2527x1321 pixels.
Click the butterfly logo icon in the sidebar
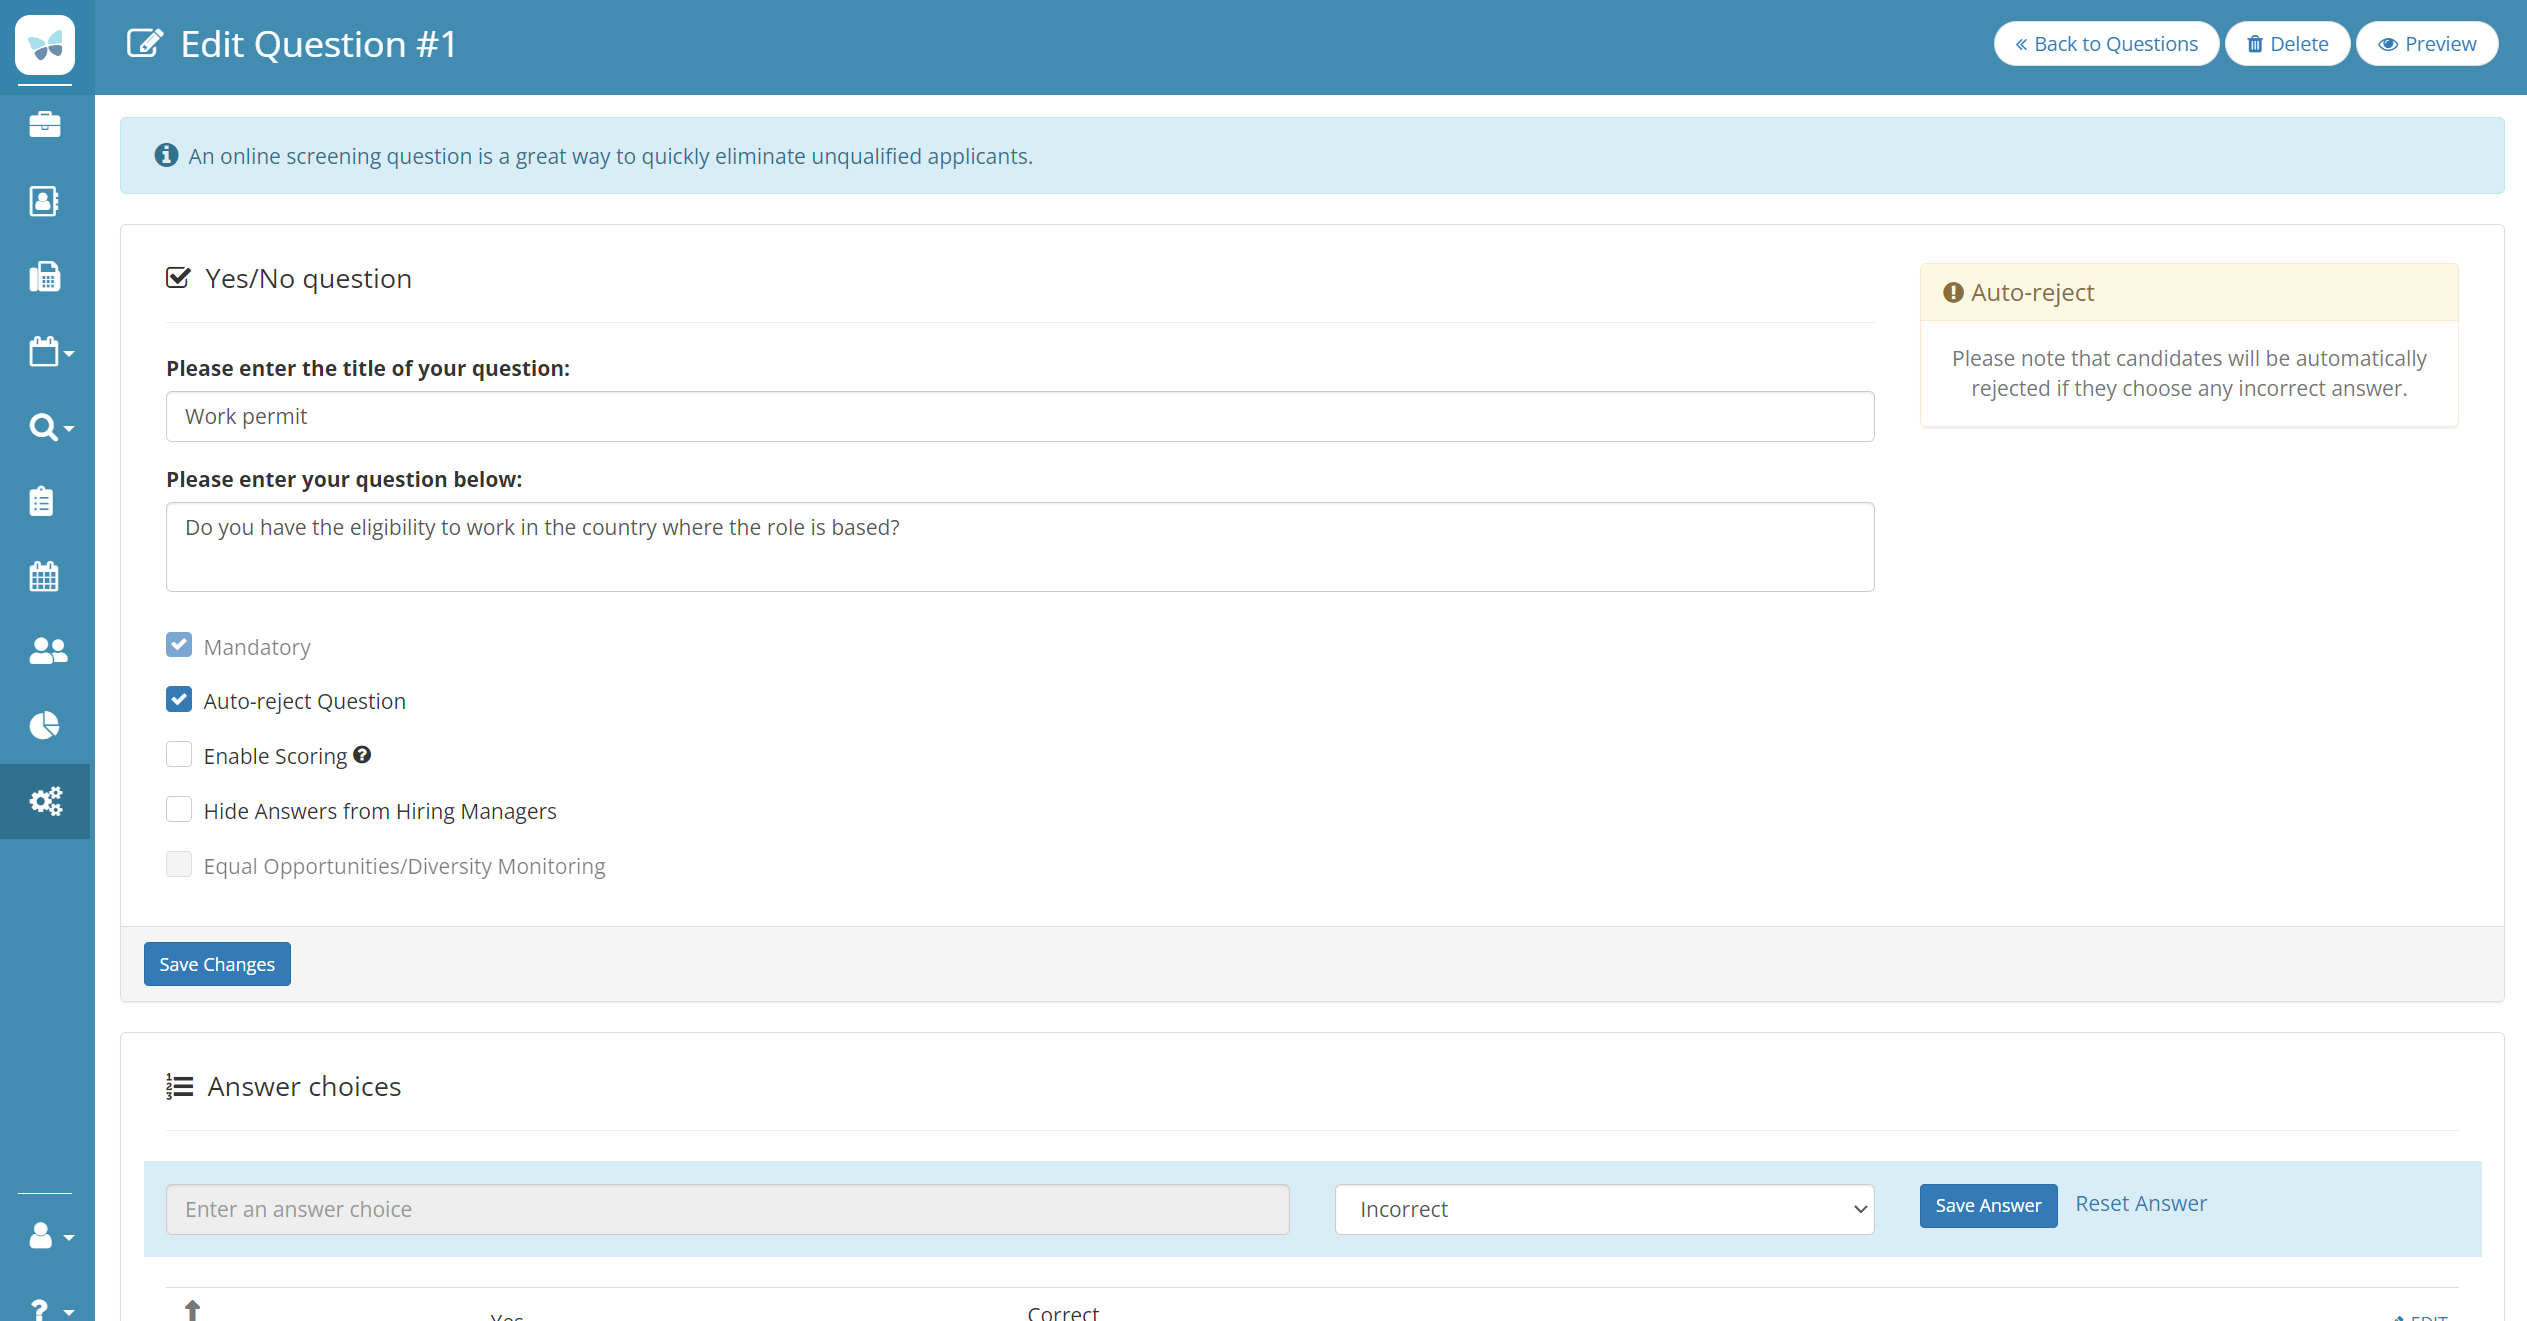click(x=45, y=45)
